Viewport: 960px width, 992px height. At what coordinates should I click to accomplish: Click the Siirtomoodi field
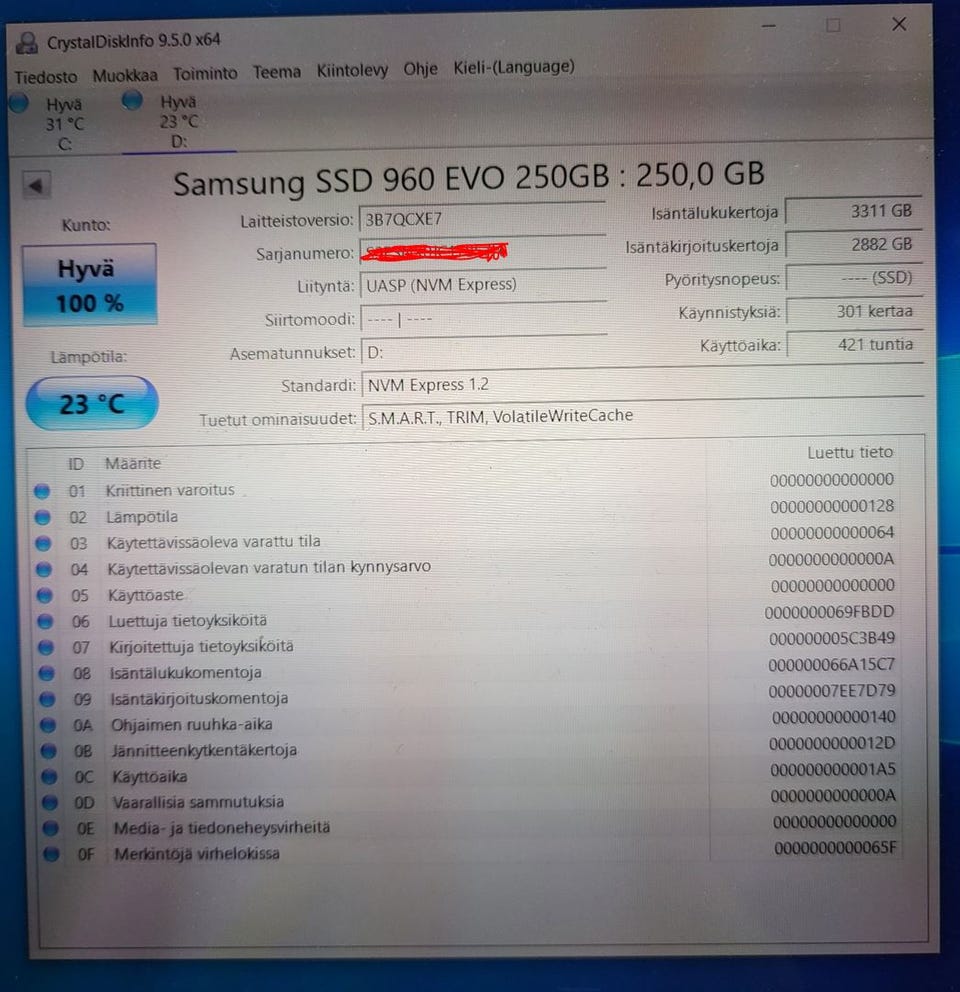(x=483, y=318)
